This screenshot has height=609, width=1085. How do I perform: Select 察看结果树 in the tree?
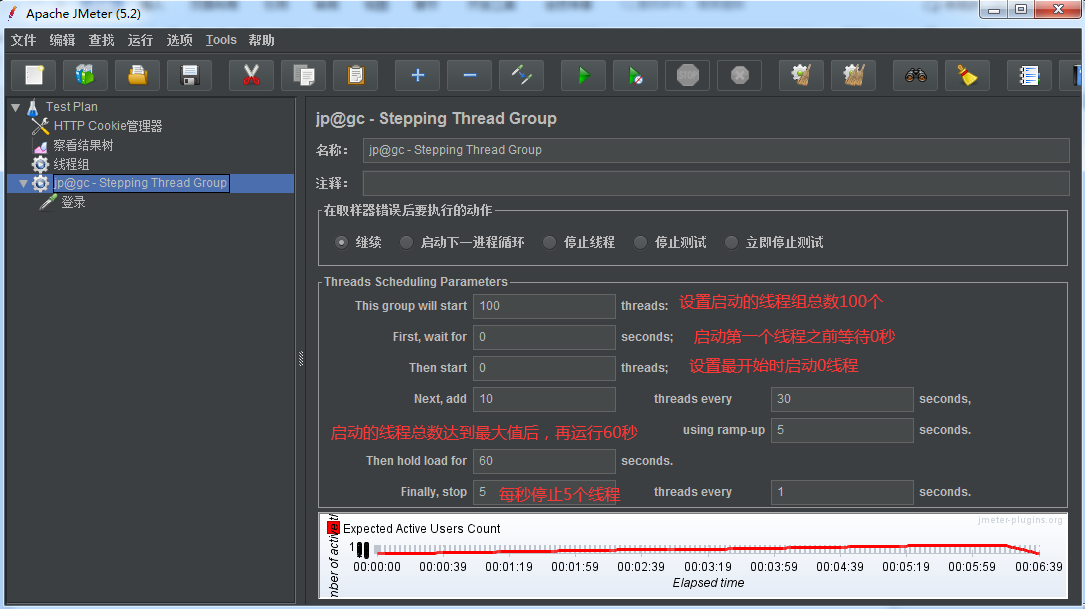pyautogui.click(x=83, y=145)
